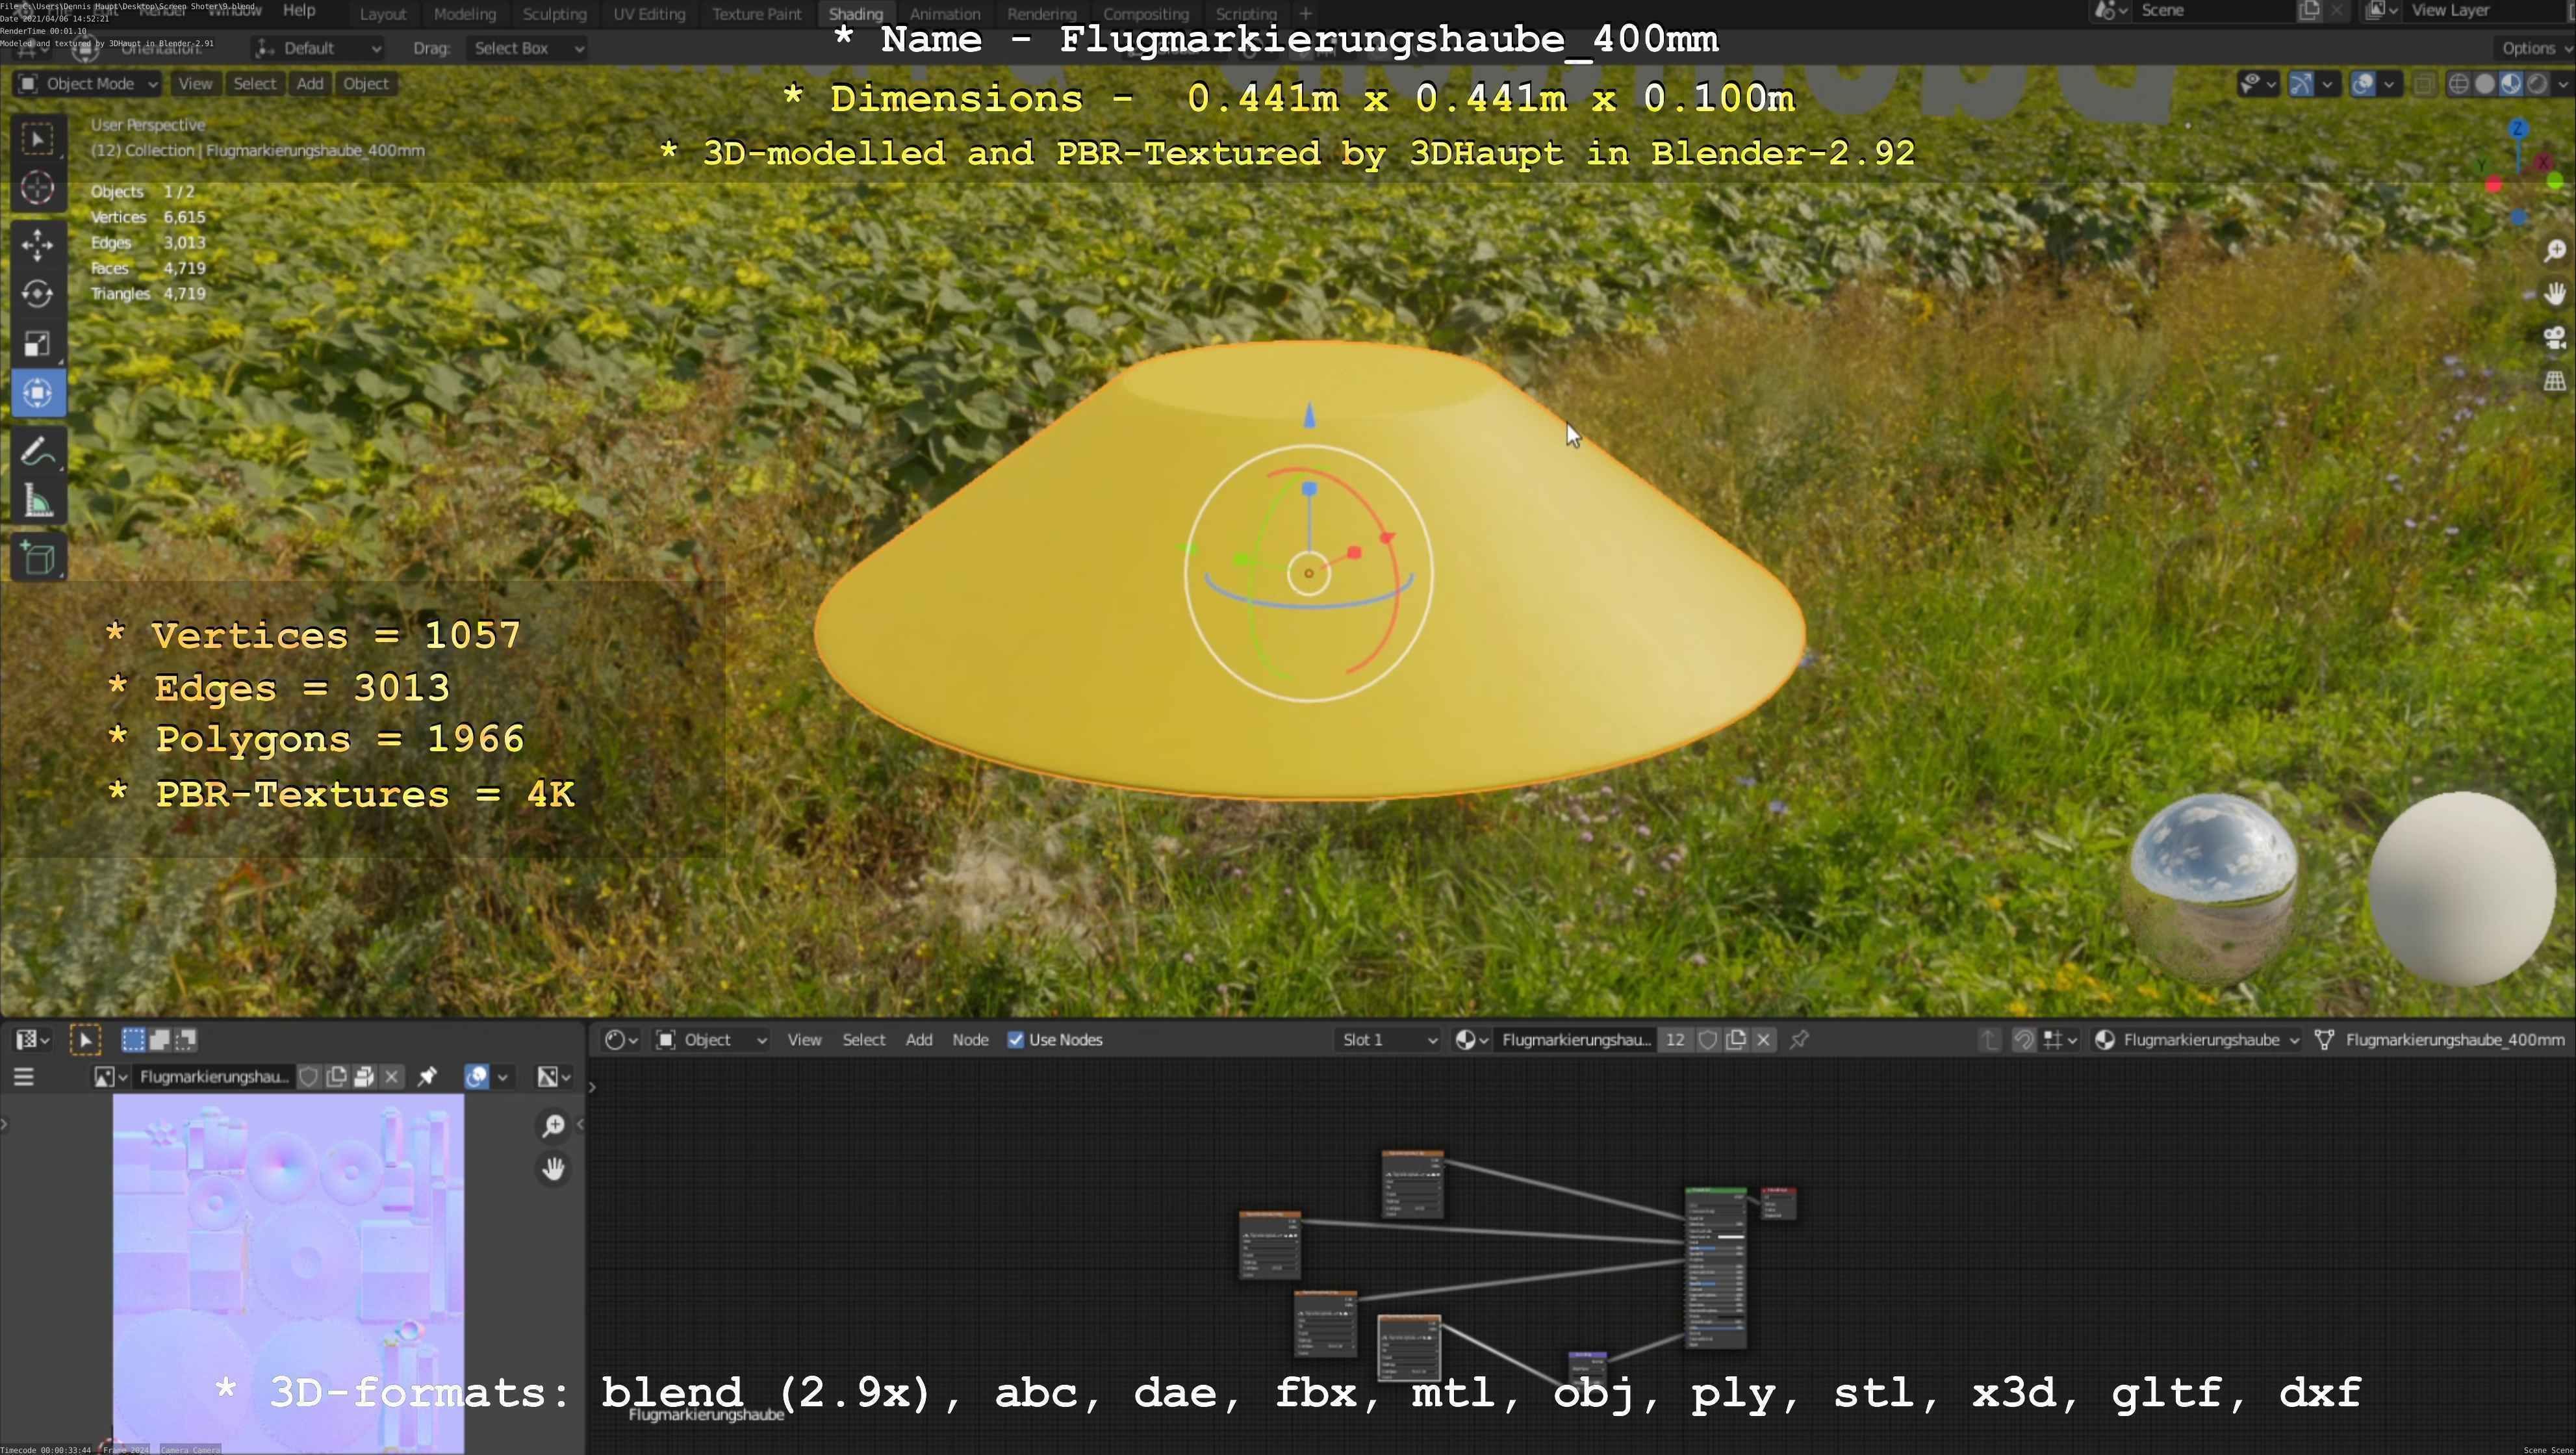Click the camera view icon in viewport
This screenshot has width=2576, height=1455.
coord(2555,338)
